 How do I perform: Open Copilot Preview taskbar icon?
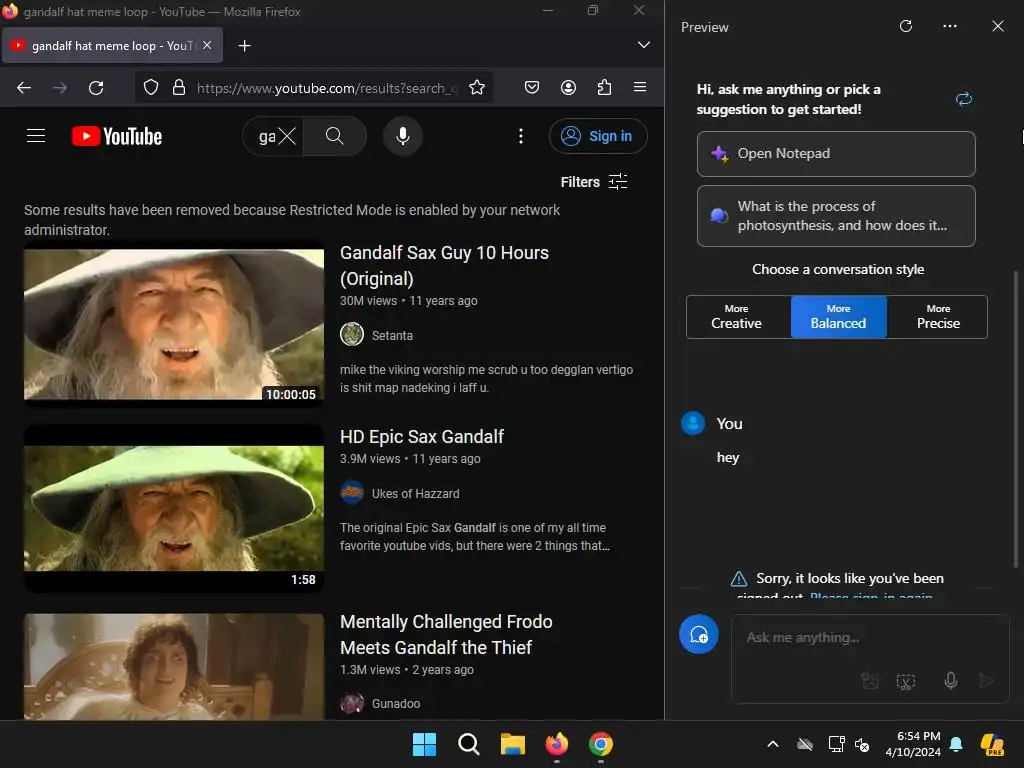(x=993, y=744)
